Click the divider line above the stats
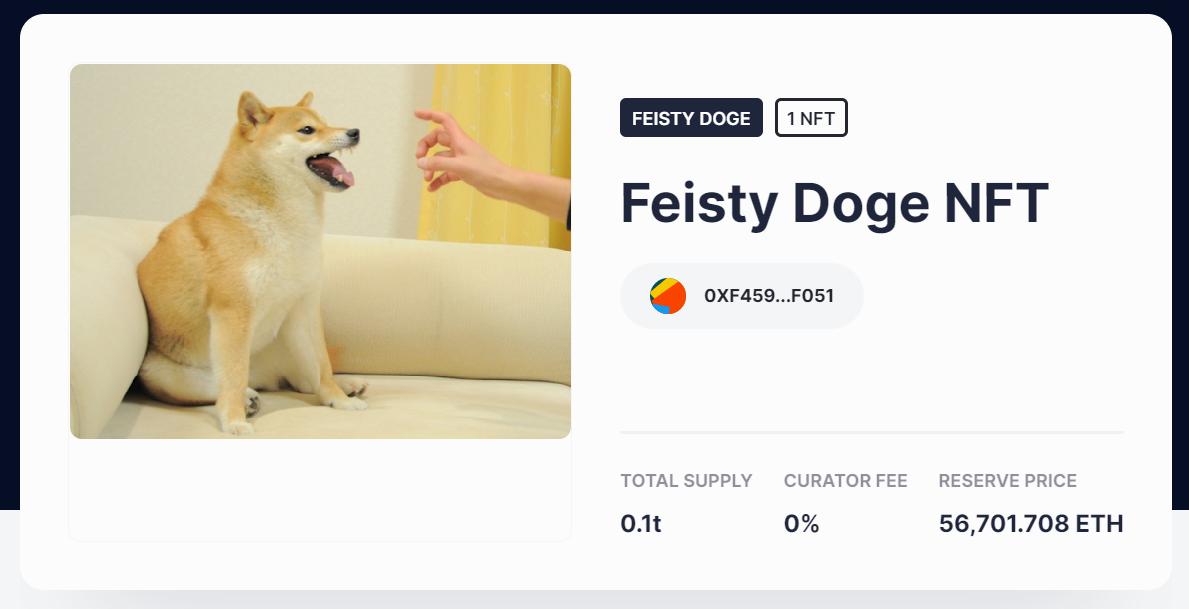Screen dimensions: 1189x609 (x=872, y=433)
